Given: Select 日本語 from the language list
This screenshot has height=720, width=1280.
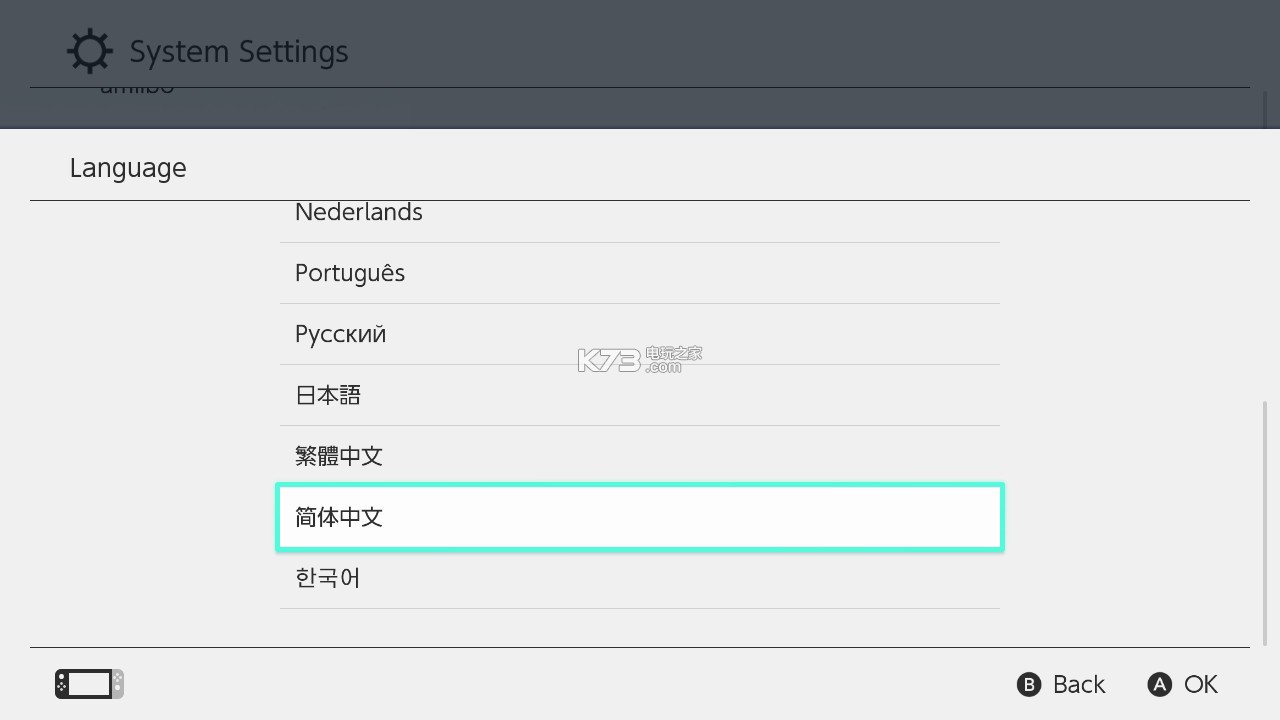Looking at the screenshot, I should point(640,395).
